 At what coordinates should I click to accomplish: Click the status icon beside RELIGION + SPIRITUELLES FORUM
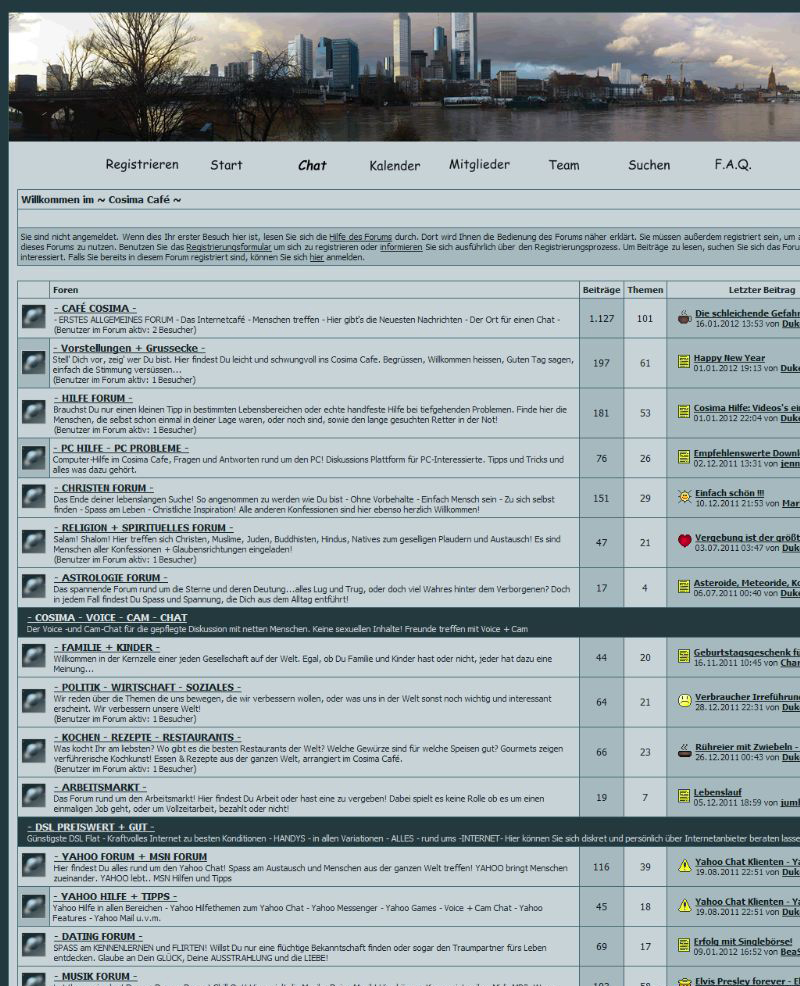coord(33,541)
